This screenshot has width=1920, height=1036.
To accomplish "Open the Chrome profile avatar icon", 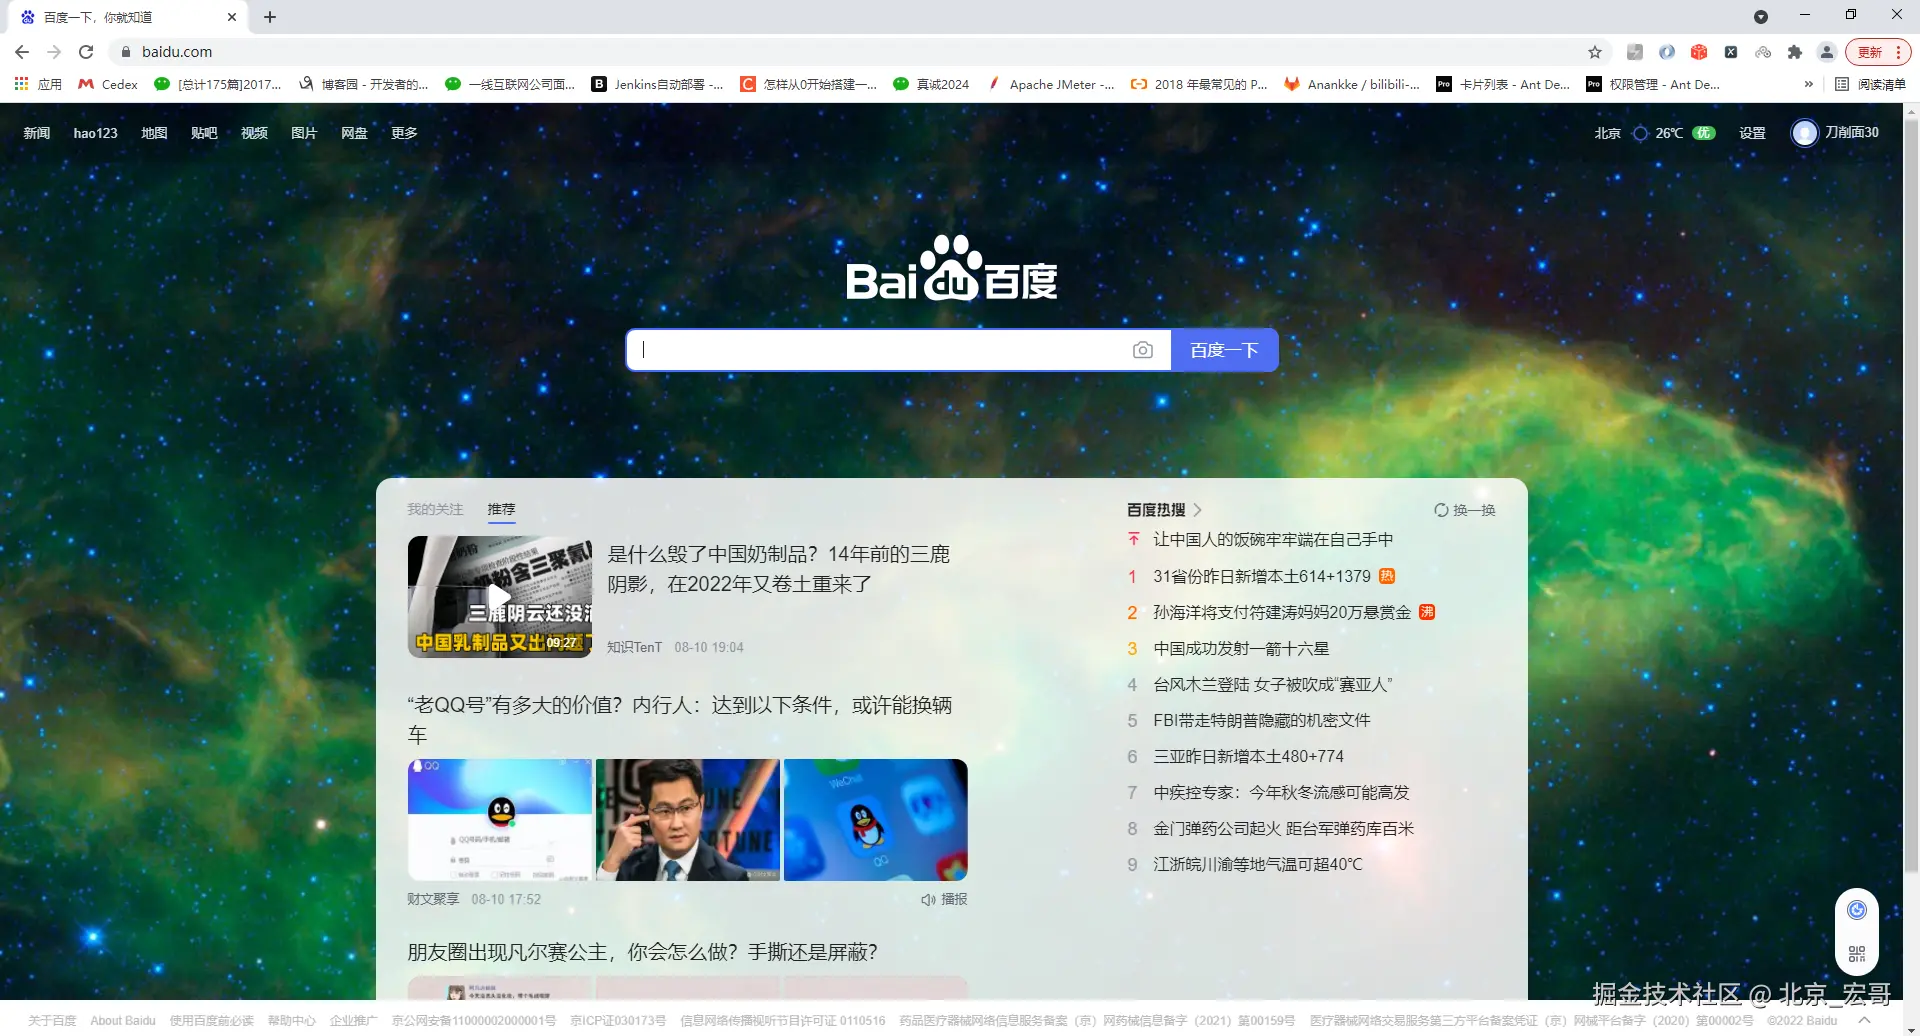I will click(x=1827, y=52).
